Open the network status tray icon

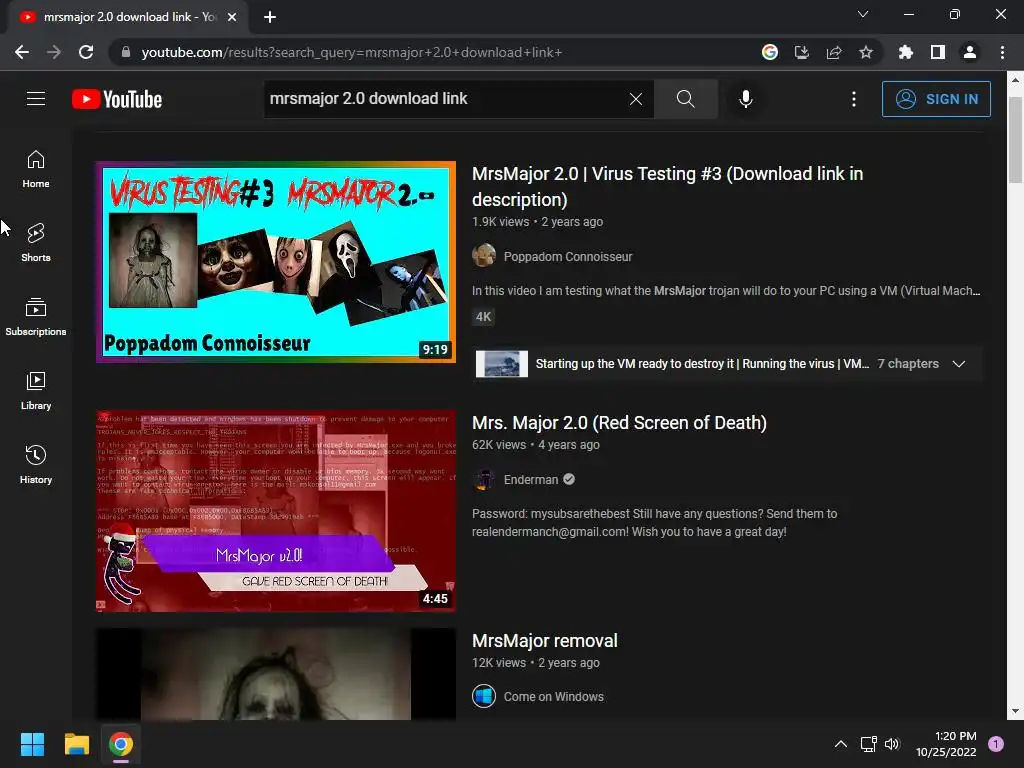point(869,744)
